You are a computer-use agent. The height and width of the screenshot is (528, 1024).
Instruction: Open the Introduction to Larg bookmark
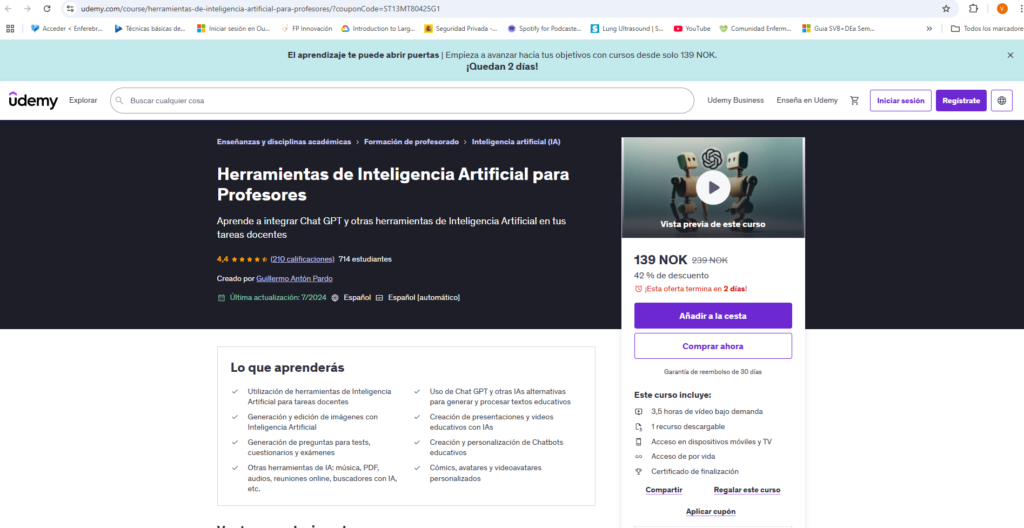pyautogui.click(x=378, y=28)
